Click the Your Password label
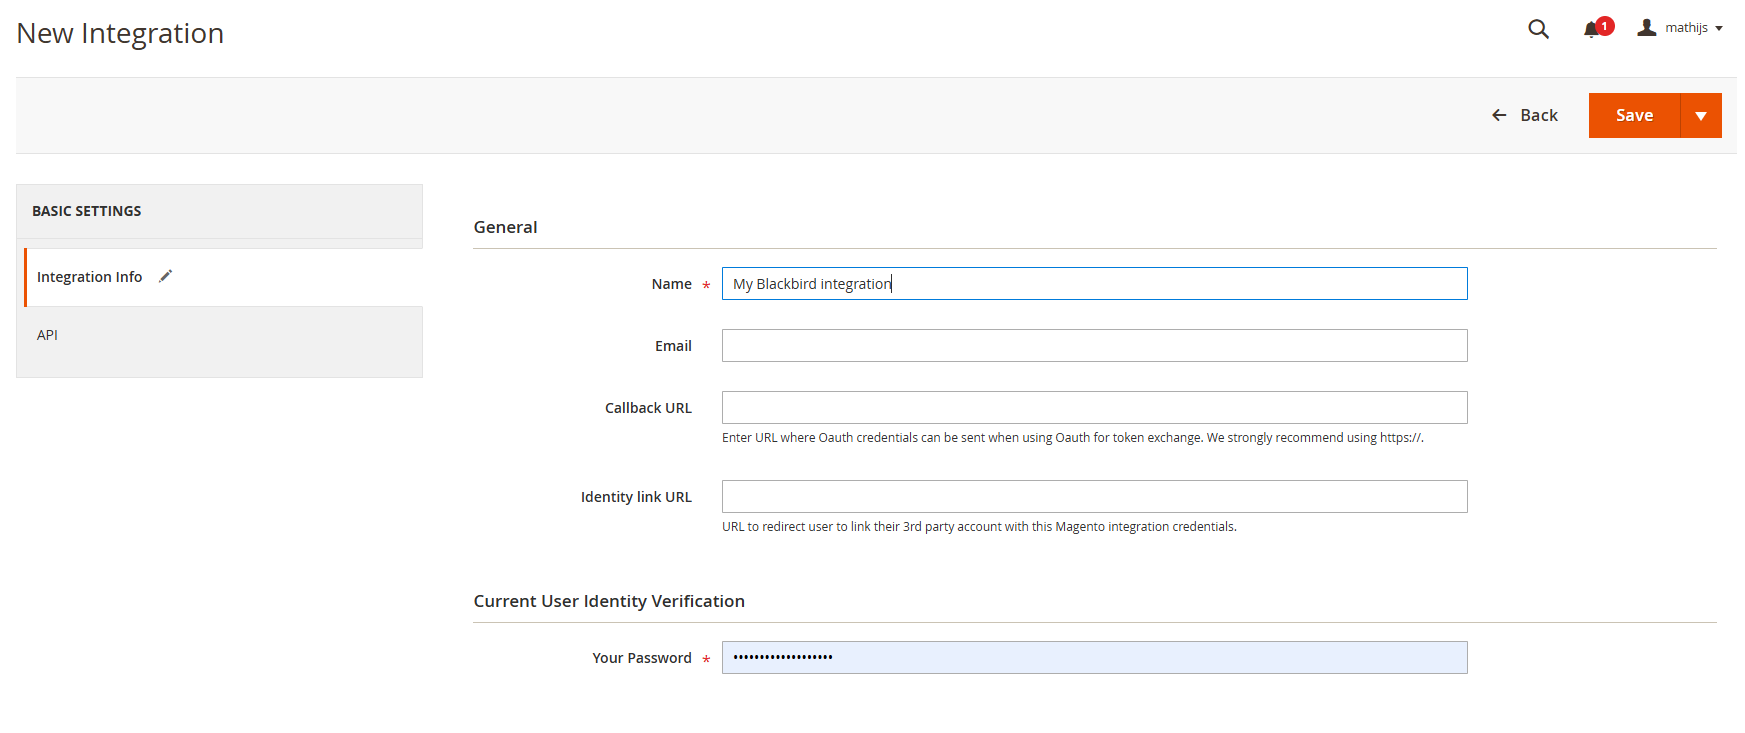The image size is (1745, 733). click(x=642, y=658)
